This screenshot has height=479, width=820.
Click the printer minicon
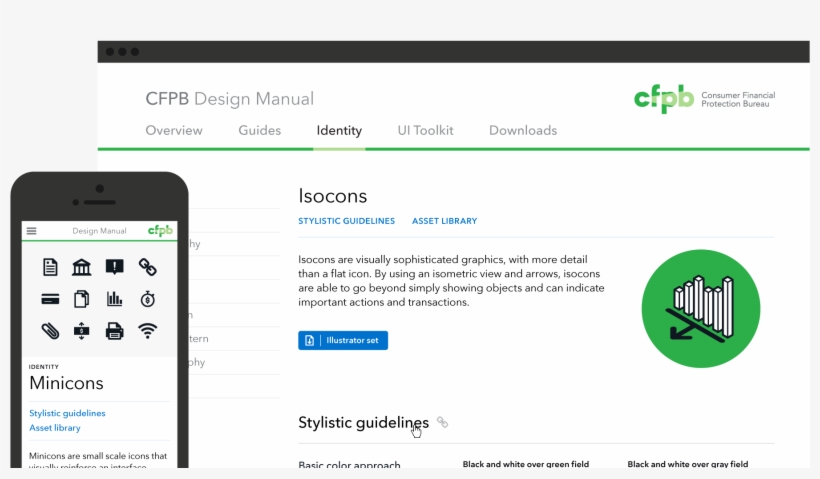click(x=115, y=330)
